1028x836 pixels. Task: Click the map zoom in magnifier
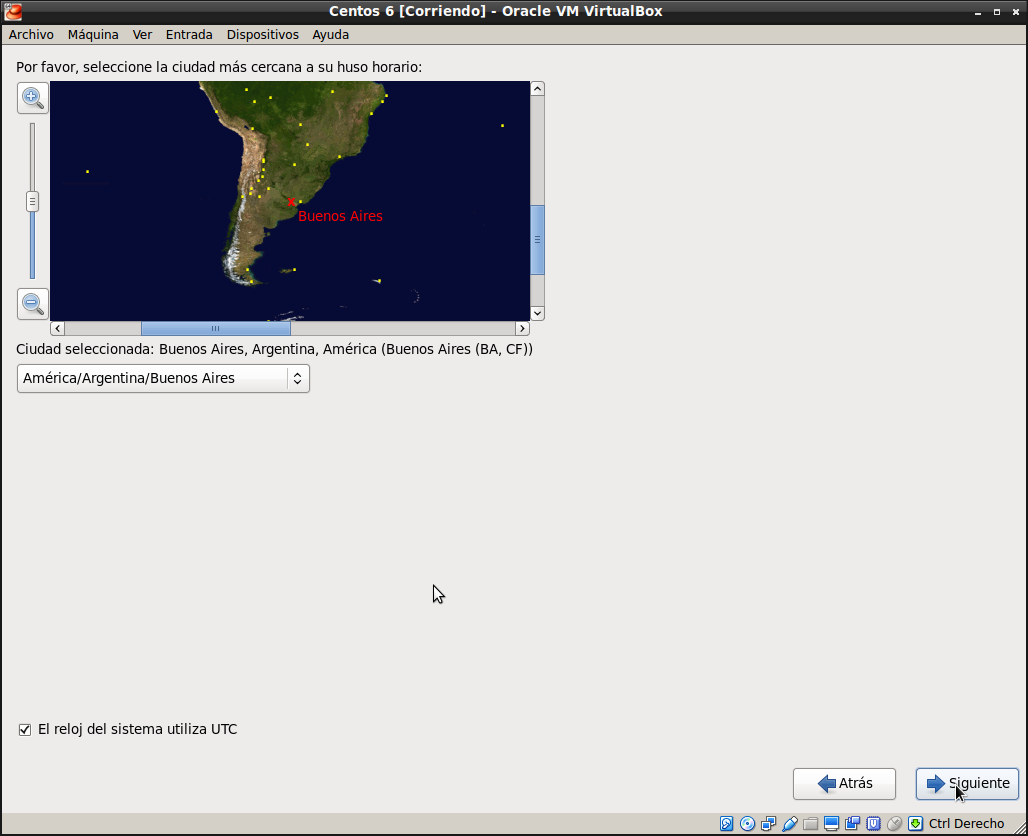point(32,98)
